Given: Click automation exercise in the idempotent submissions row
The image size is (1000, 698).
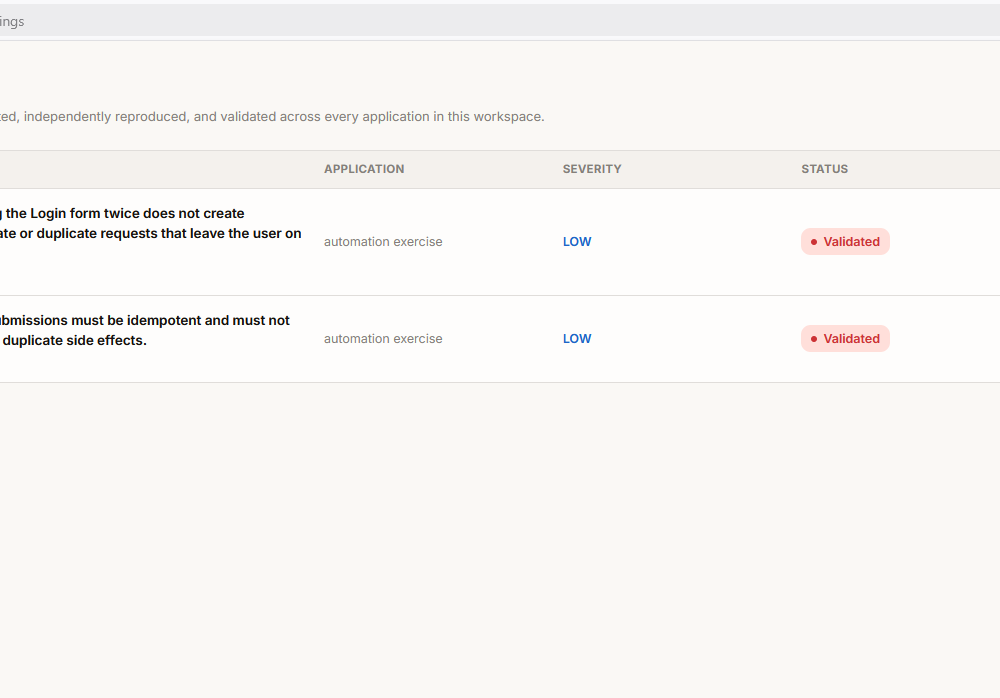Looking at the screenshot, I should tap(383, 339).
